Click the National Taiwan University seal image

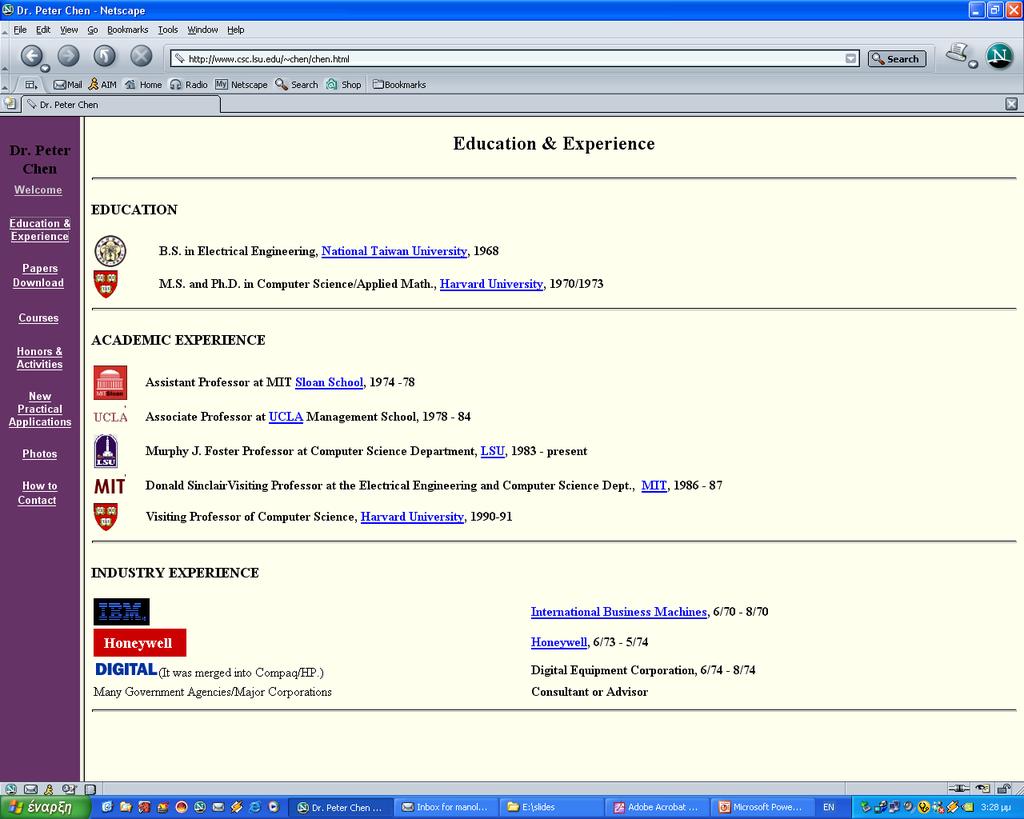pyautogui.click(x=110, y=251)
